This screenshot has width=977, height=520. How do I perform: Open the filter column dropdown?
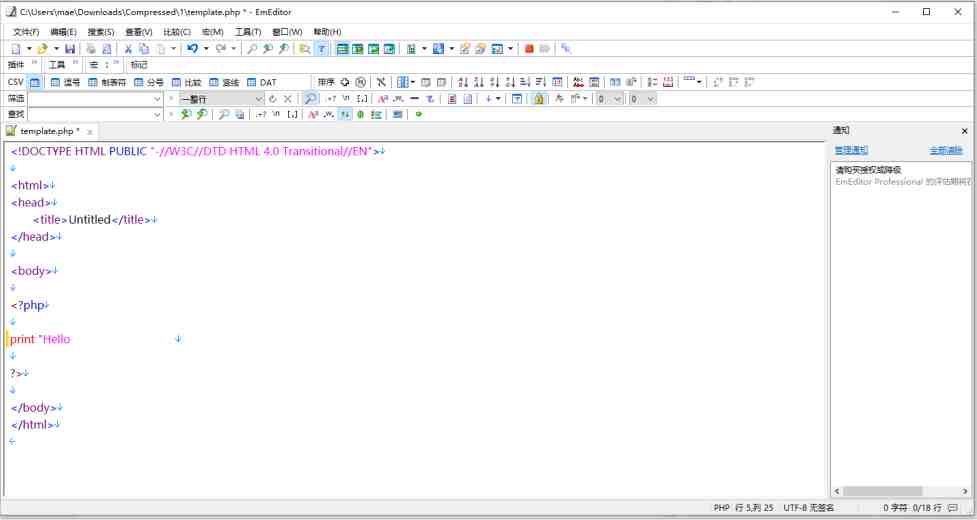click(x=259, y=99)
